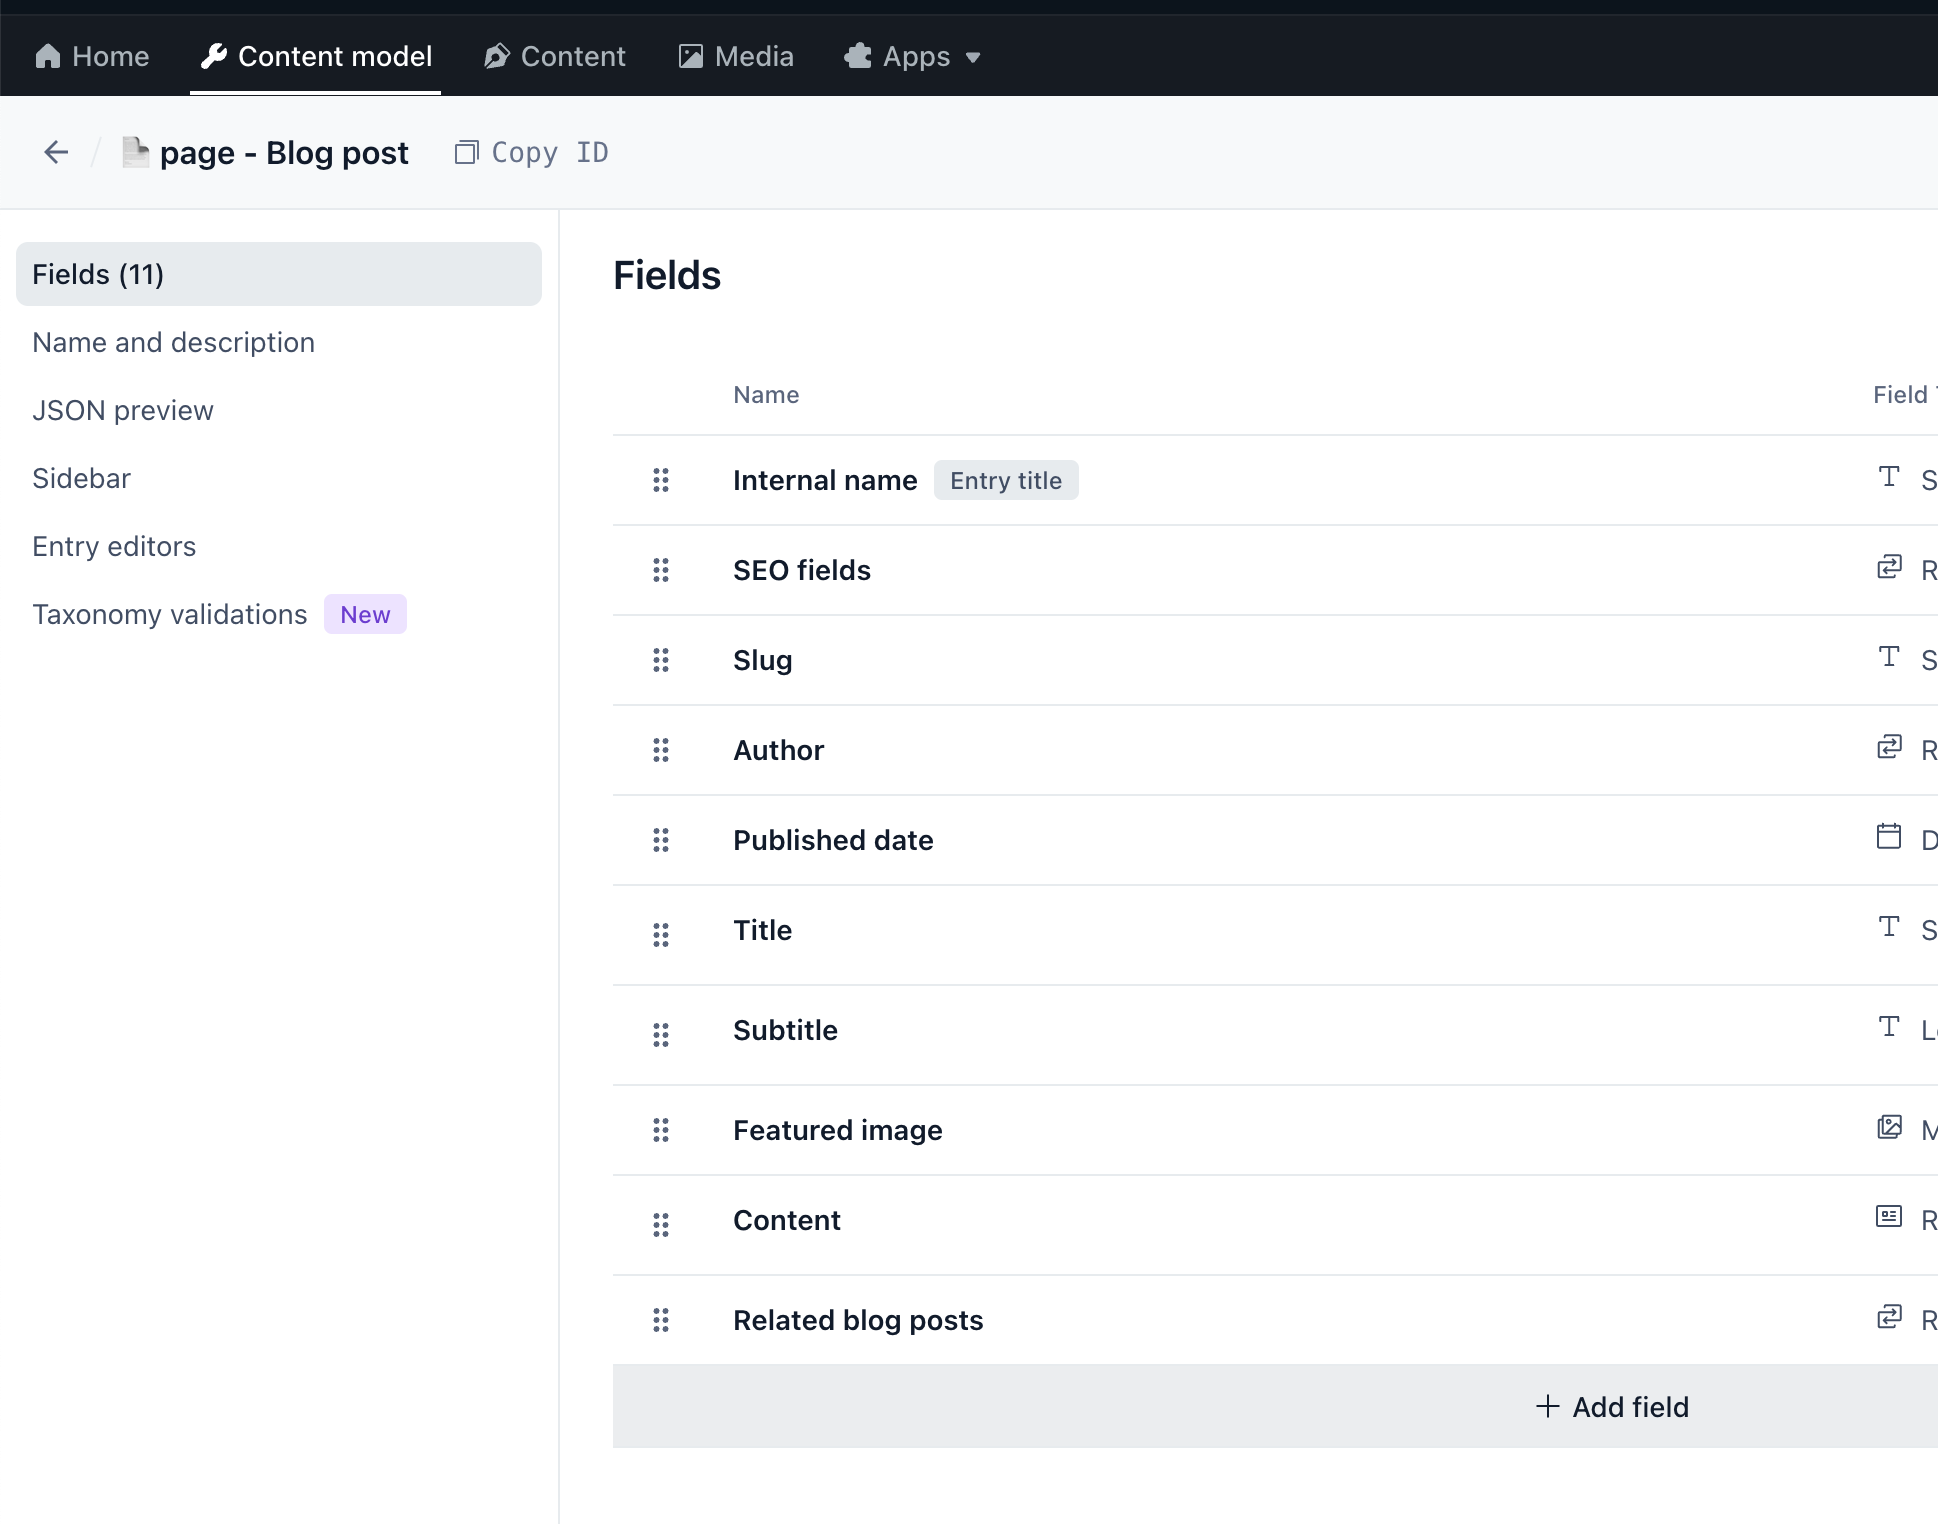Open the Sidebar configuration section
The height and width of the screenshot is (1524, 1938).
(x=82, y=478)
